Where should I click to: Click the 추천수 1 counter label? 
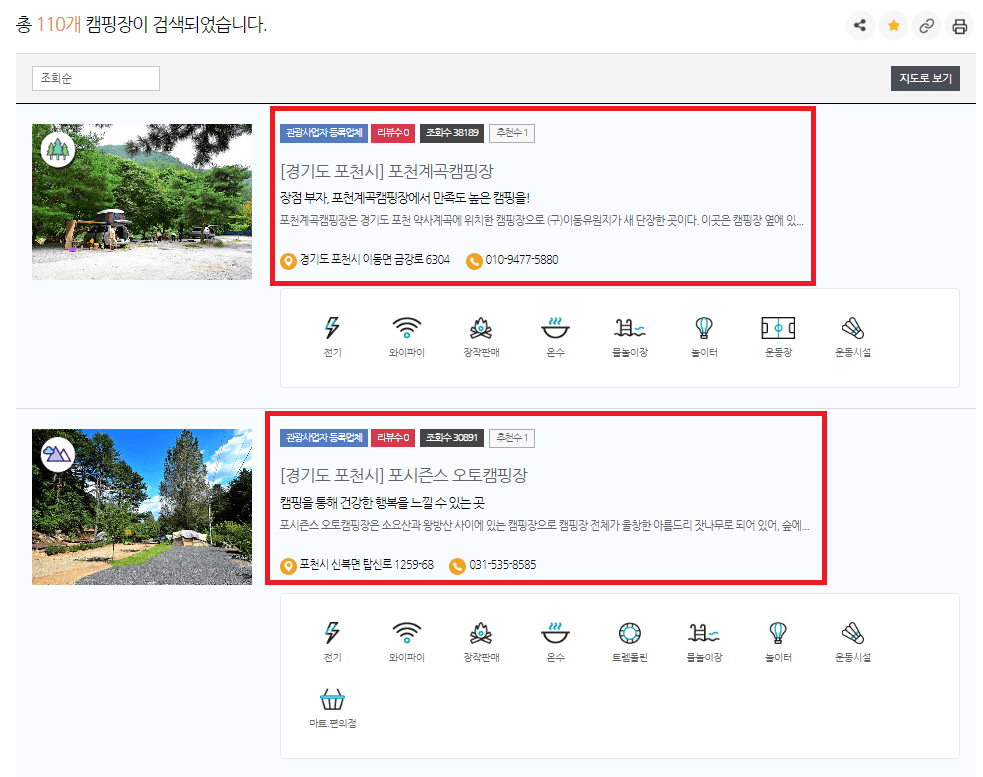point(510,133)
